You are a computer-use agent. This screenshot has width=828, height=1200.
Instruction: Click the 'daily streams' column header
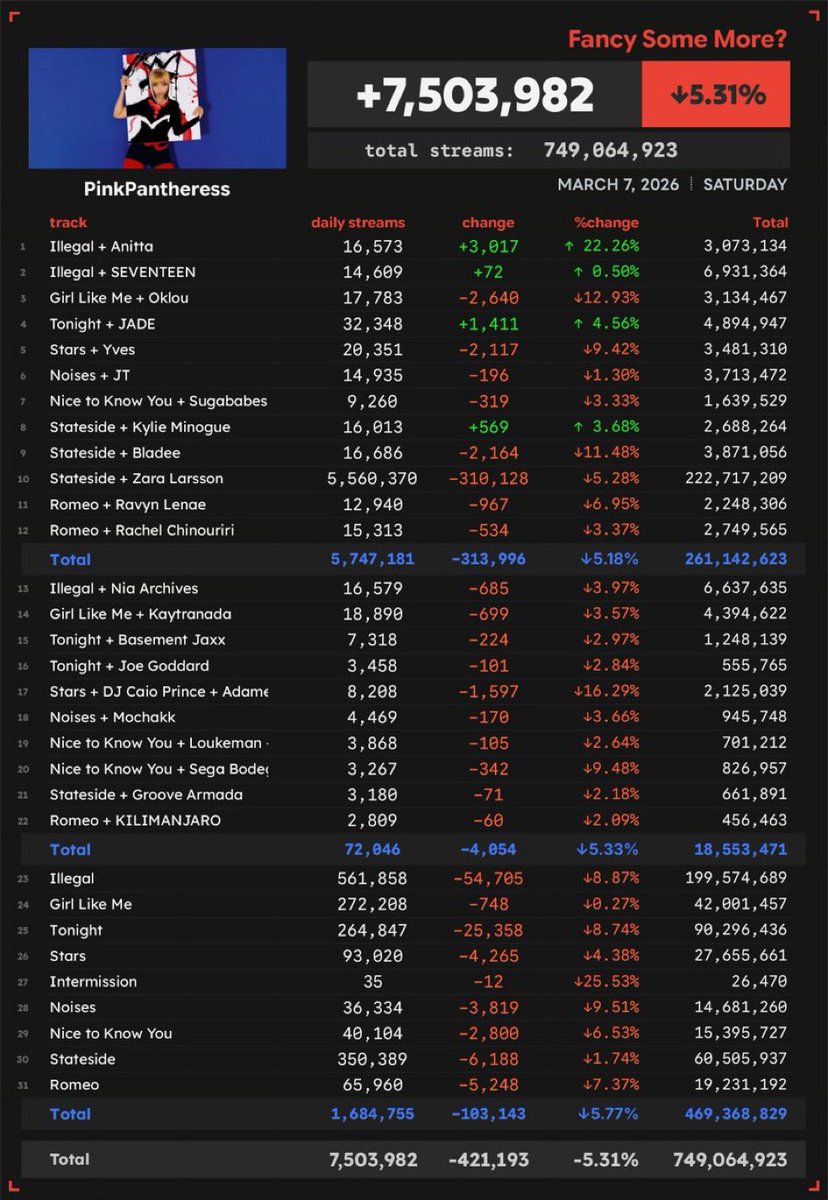tap(358, 223)
